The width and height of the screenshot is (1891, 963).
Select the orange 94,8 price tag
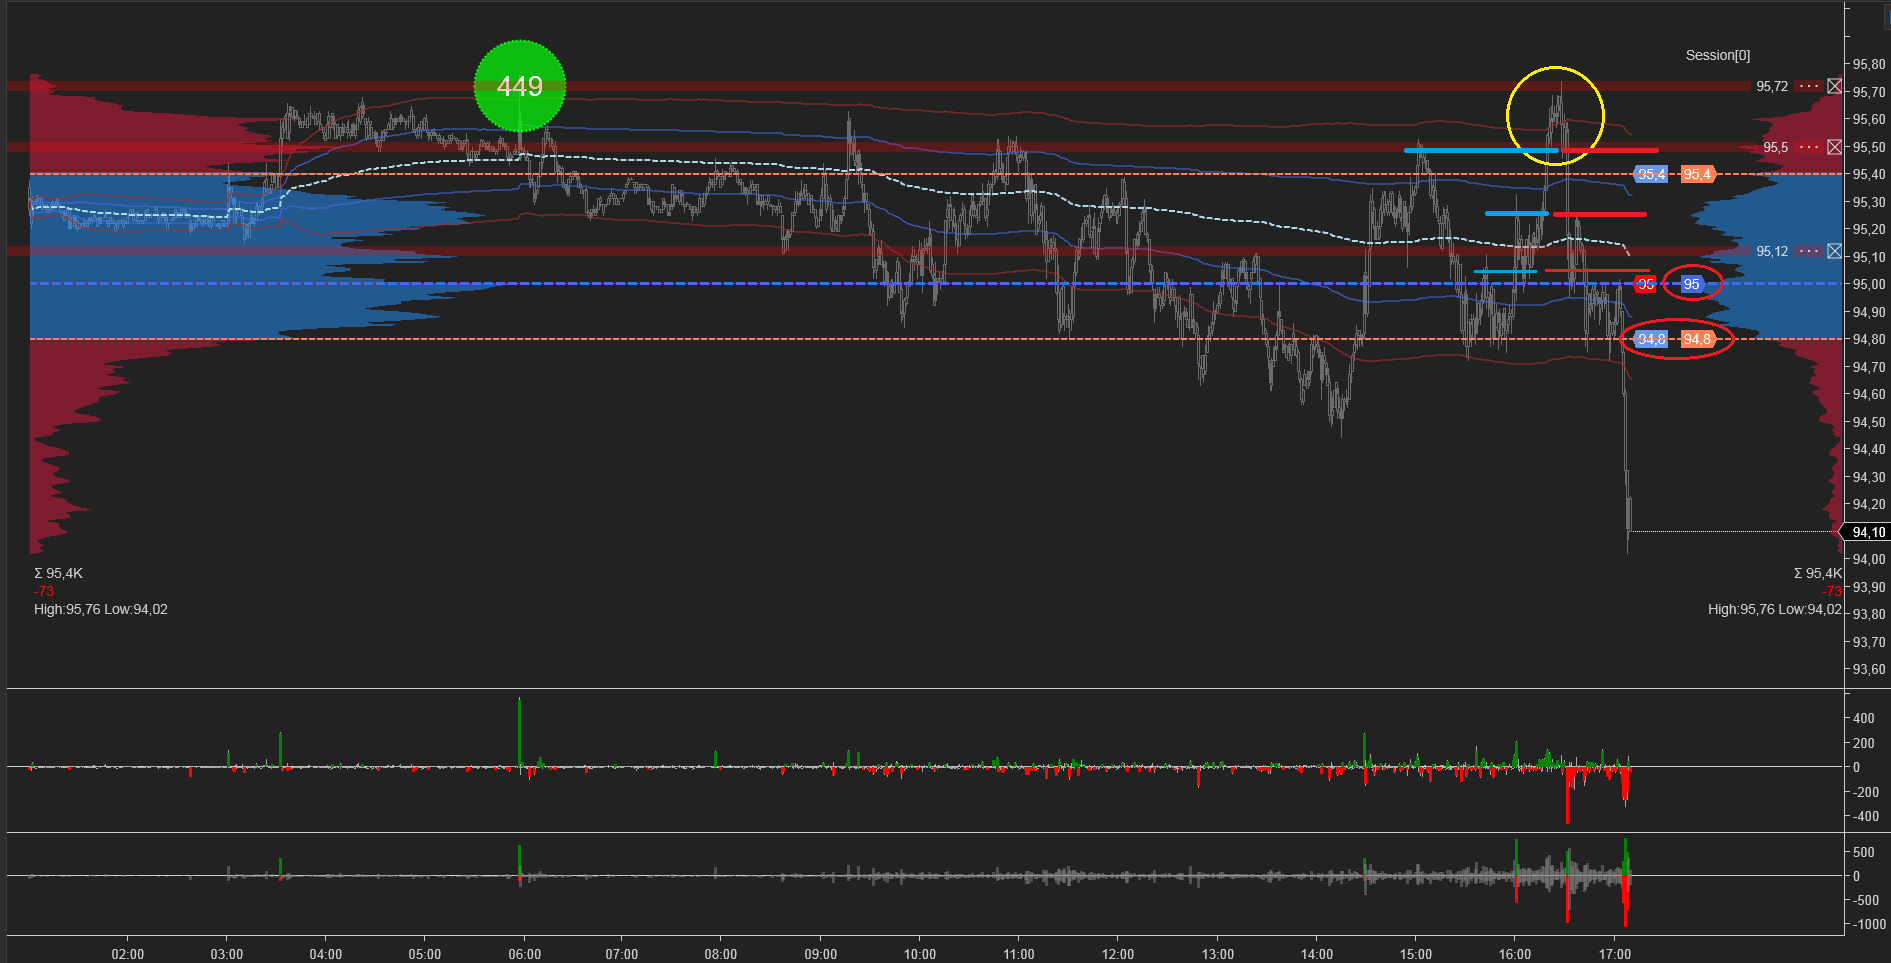pyautogui.click(x=1697, y=339)
